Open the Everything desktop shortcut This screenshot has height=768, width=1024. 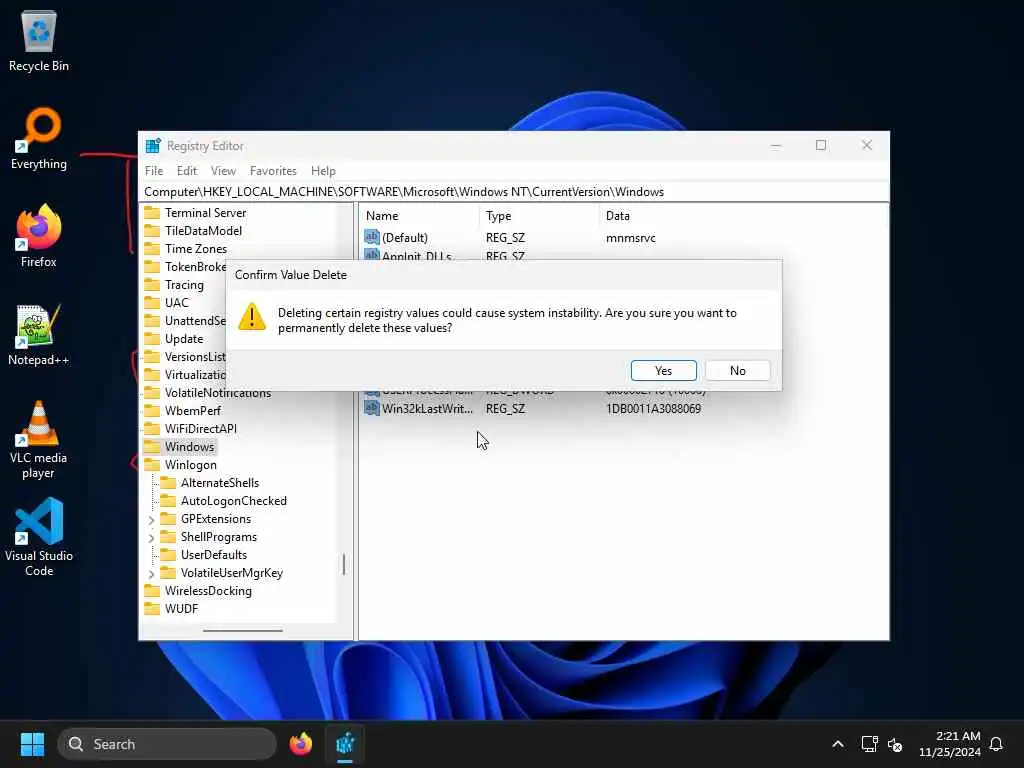pyautogui.click(x=39, y=139)
